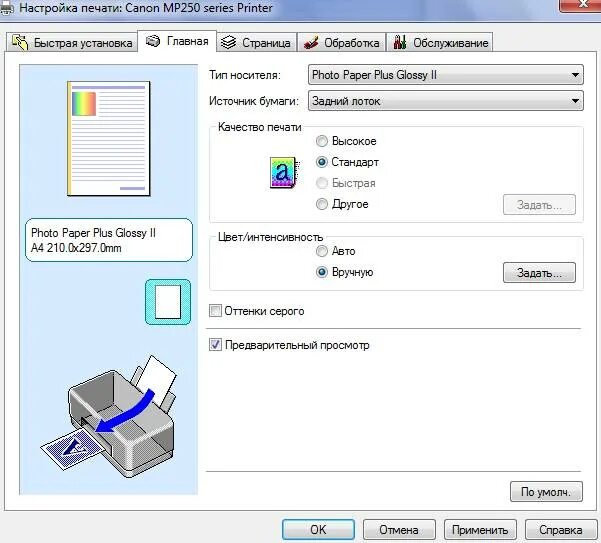Close the print settings dialog

tap(583, 5)
